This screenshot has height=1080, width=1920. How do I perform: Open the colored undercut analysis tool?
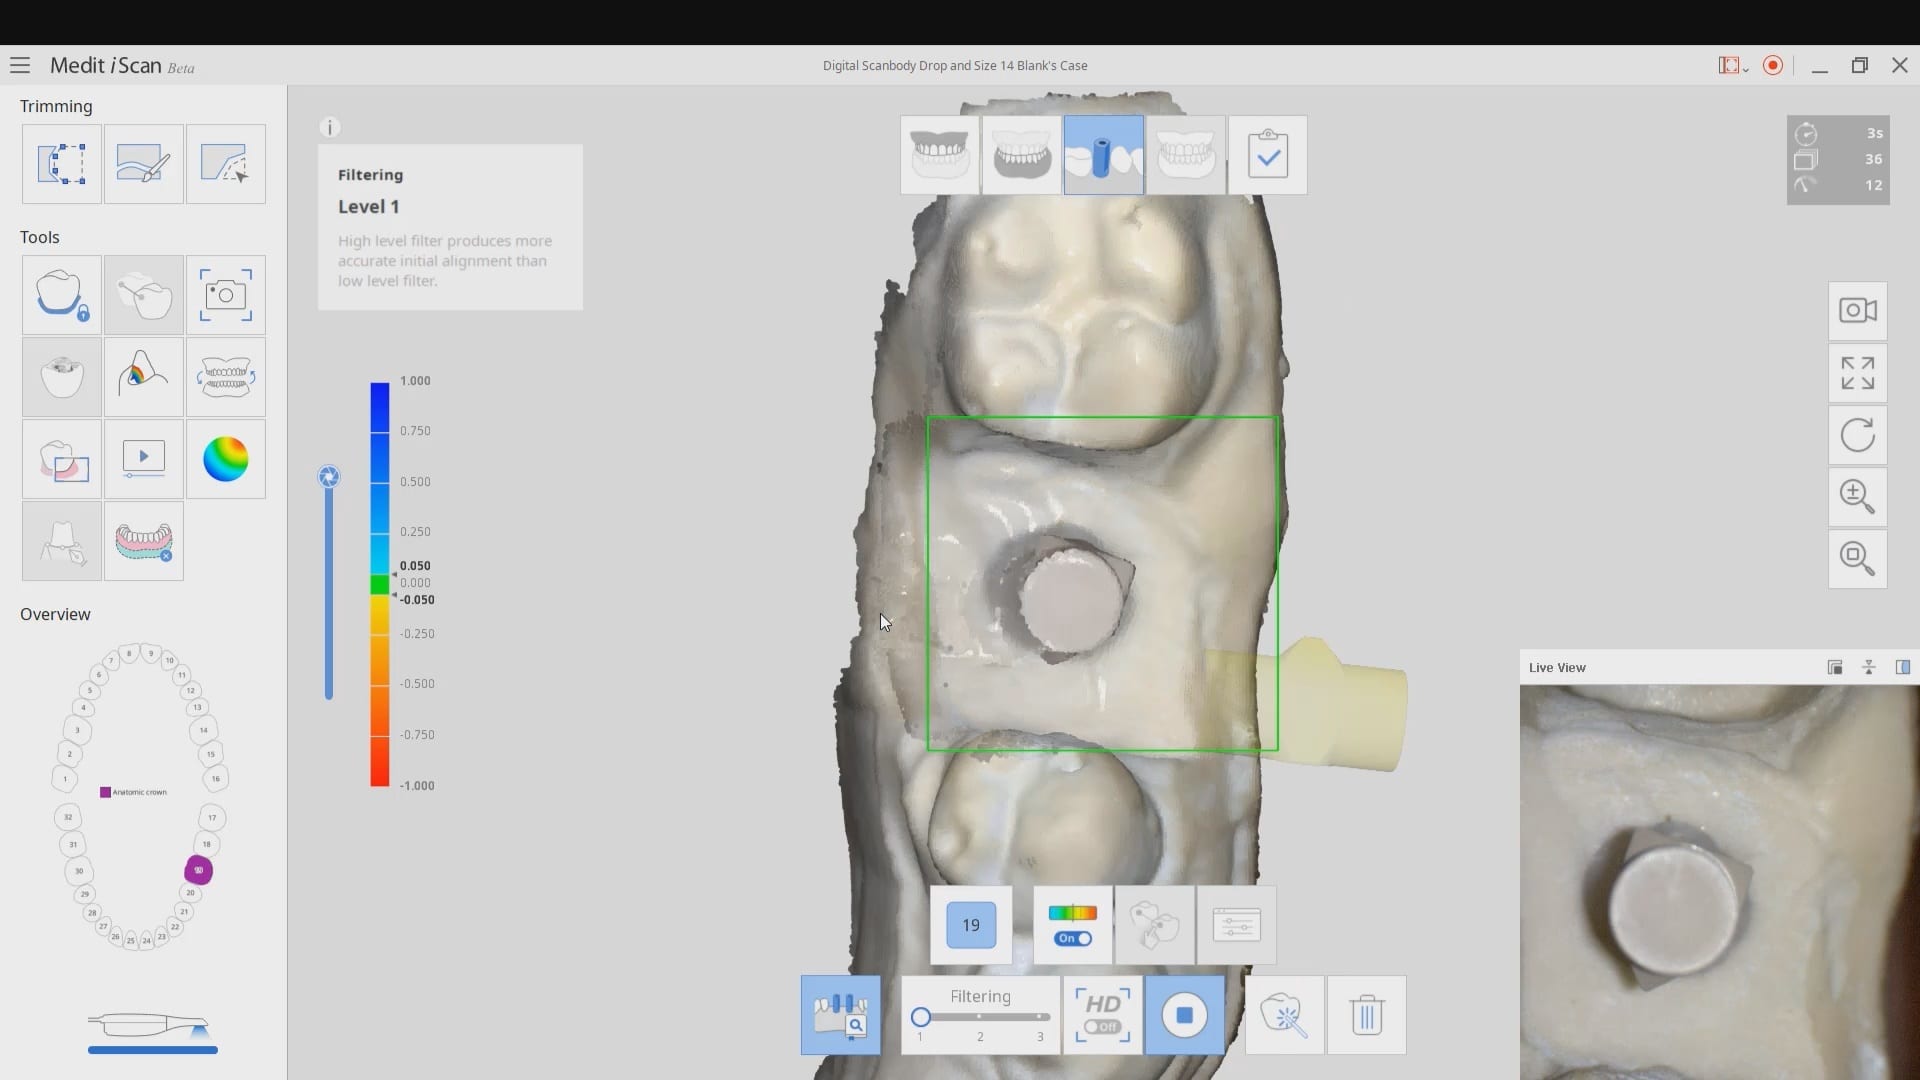(x=144, y=377)
